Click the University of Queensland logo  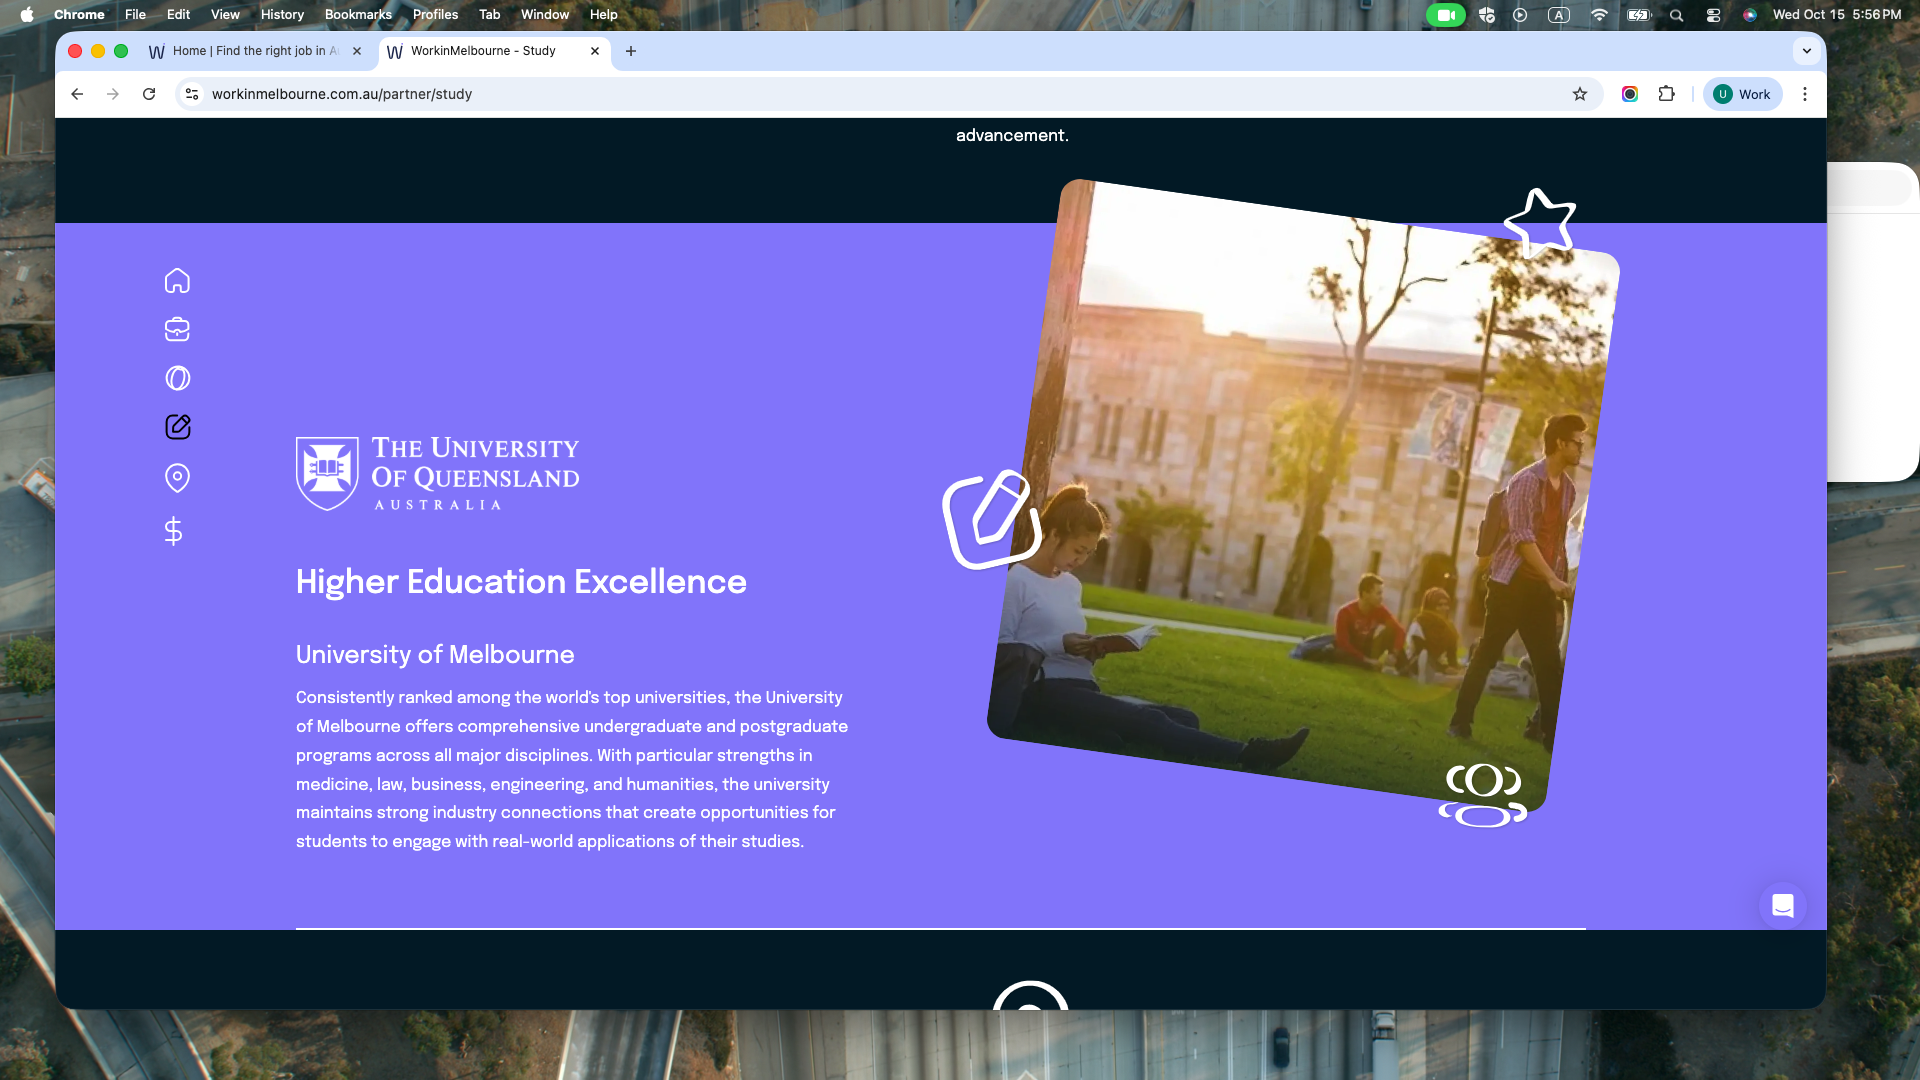[x=437, y=473]
